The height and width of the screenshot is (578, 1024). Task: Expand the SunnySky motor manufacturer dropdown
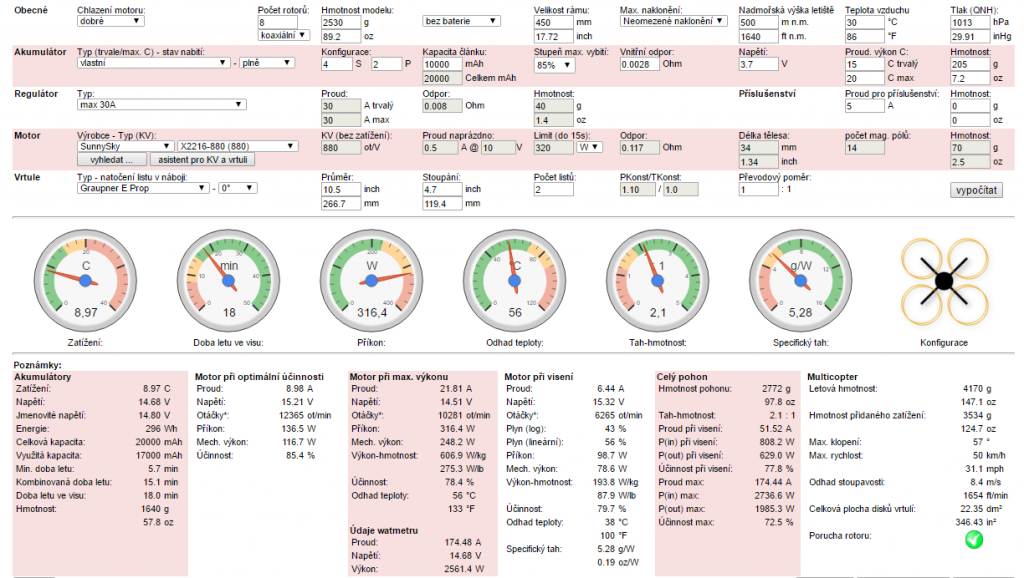(x=124, y=146)
